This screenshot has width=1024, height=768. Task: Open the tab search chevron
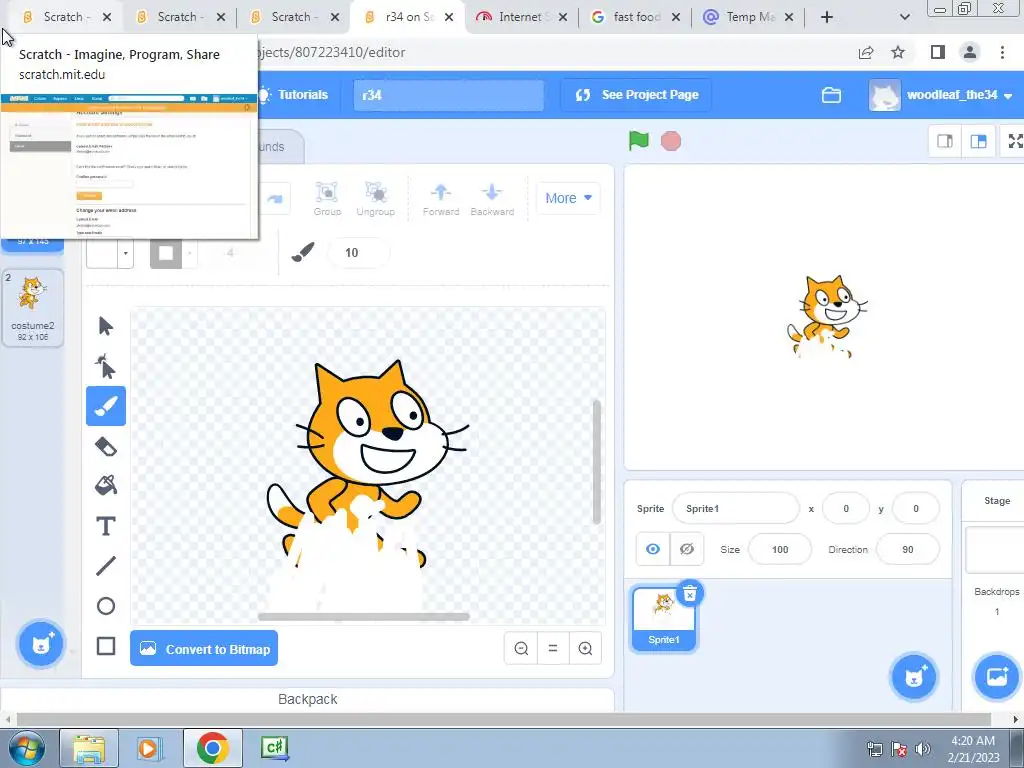904,17
